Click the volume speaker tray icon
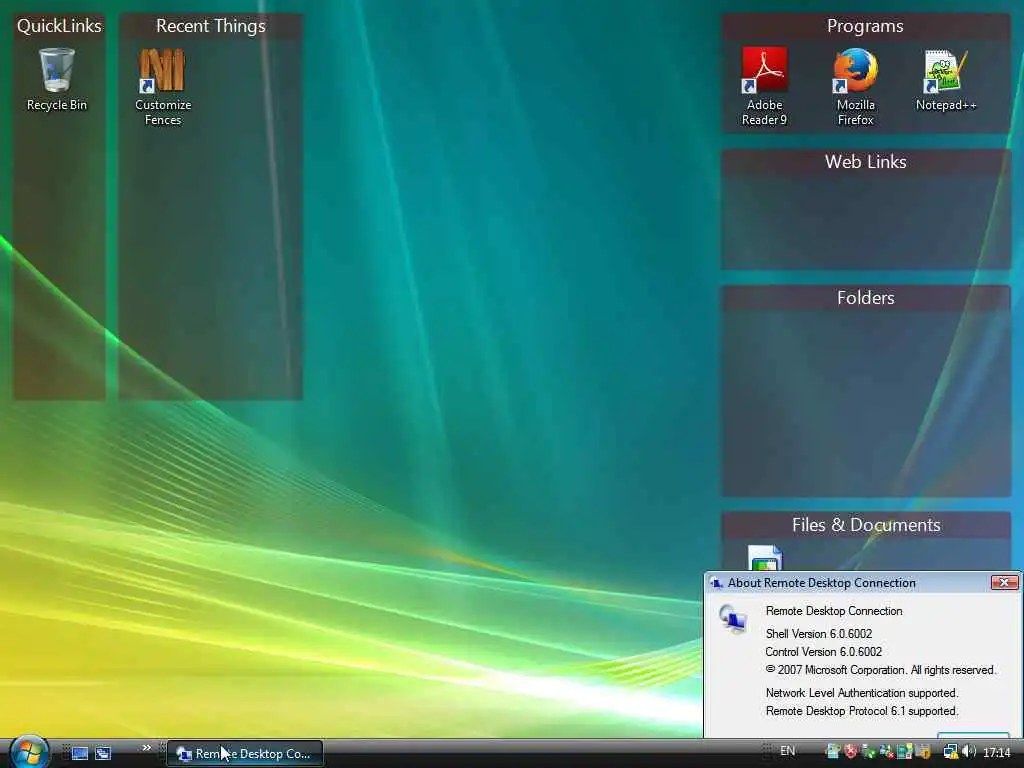 [x=968, y=752]
